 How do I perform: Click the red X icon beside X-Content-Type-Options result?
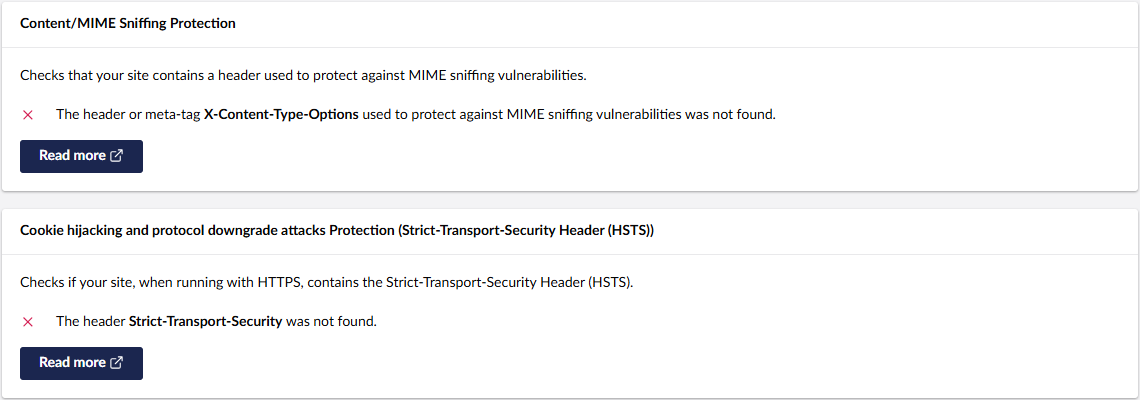[x=28, y=115]
